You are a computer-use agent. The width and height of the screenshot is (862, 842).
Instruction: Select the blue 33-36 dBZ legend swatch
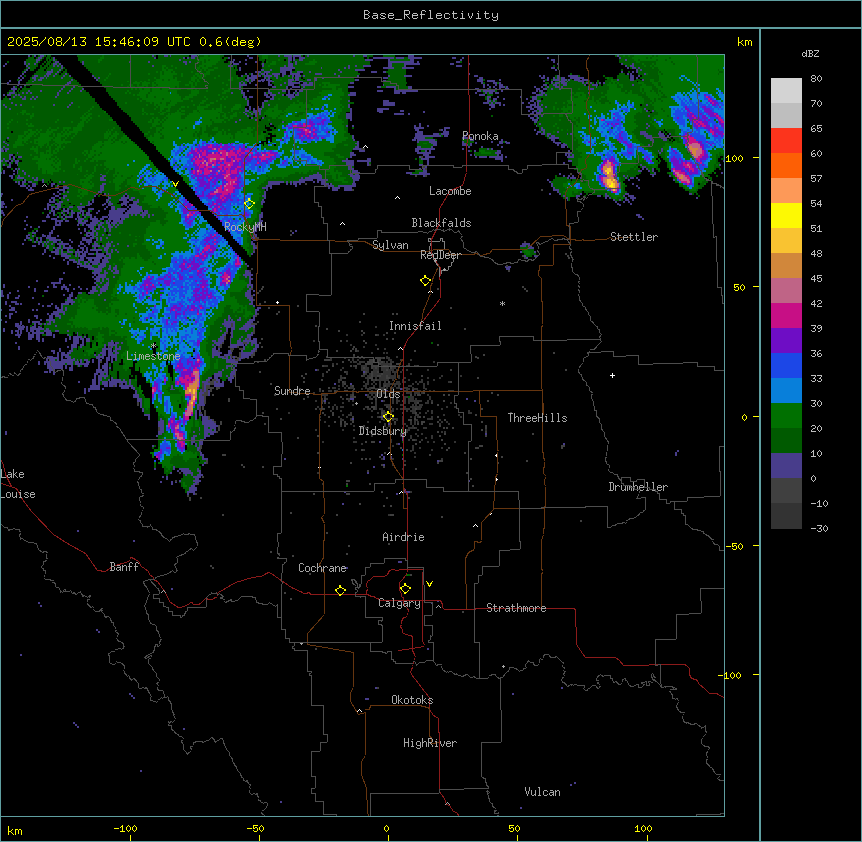[786, 365]
